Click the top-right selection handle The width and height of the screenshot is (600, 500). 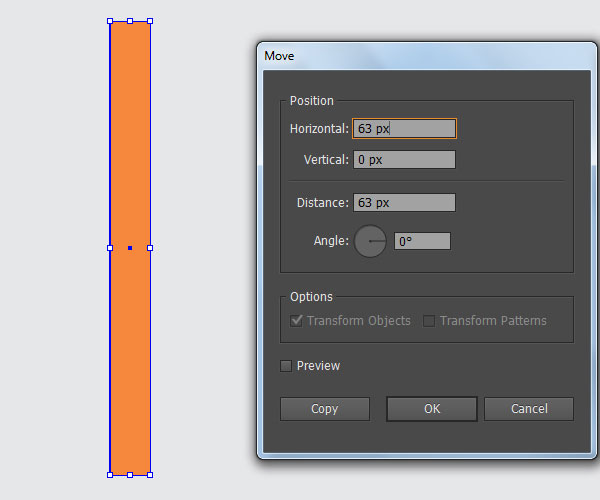(150, 21)
